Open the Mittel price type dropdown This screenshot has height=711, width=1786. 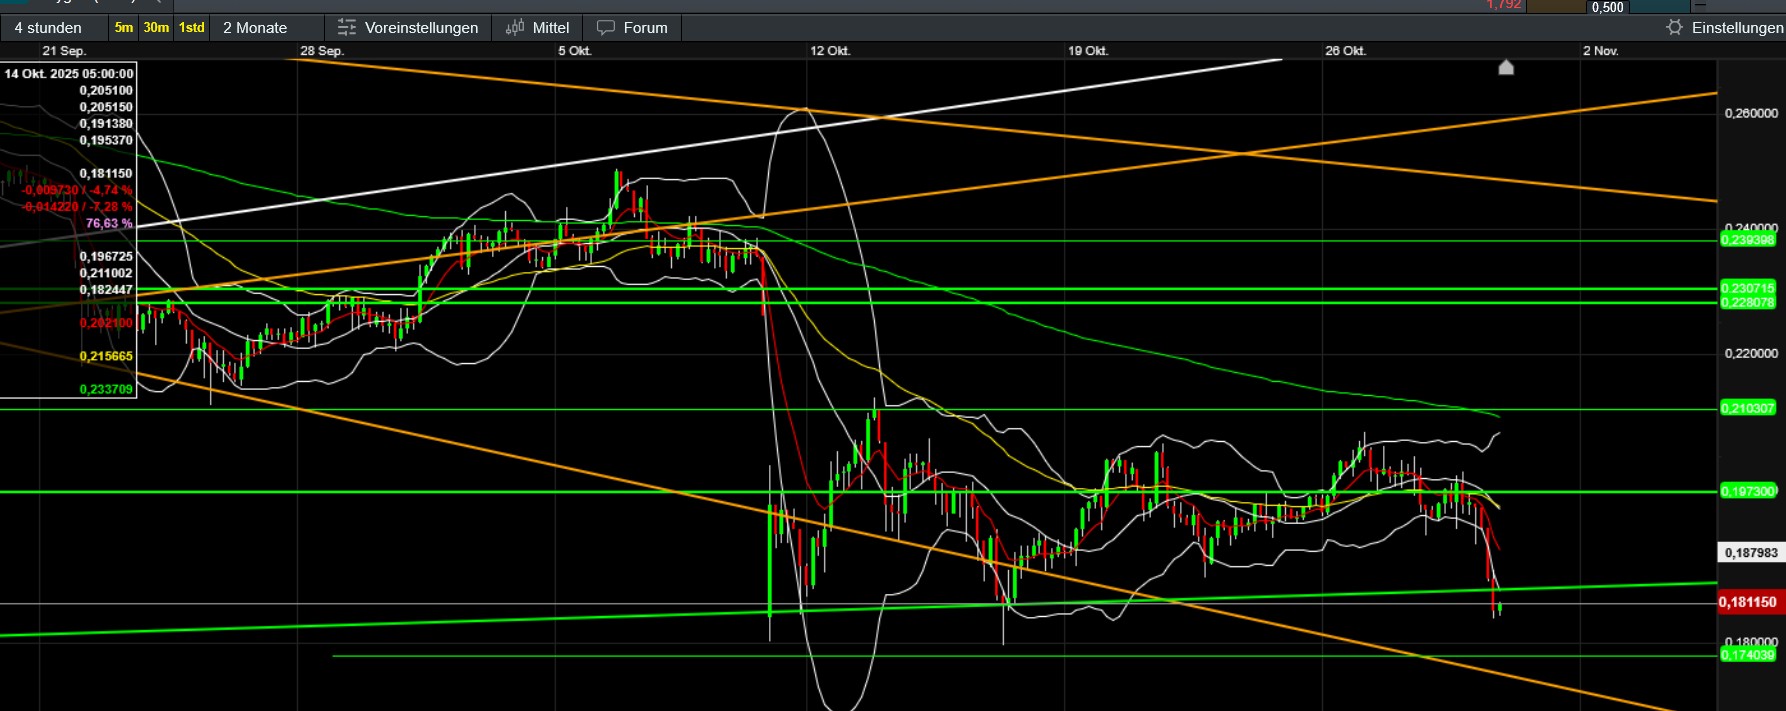point(550,28)
